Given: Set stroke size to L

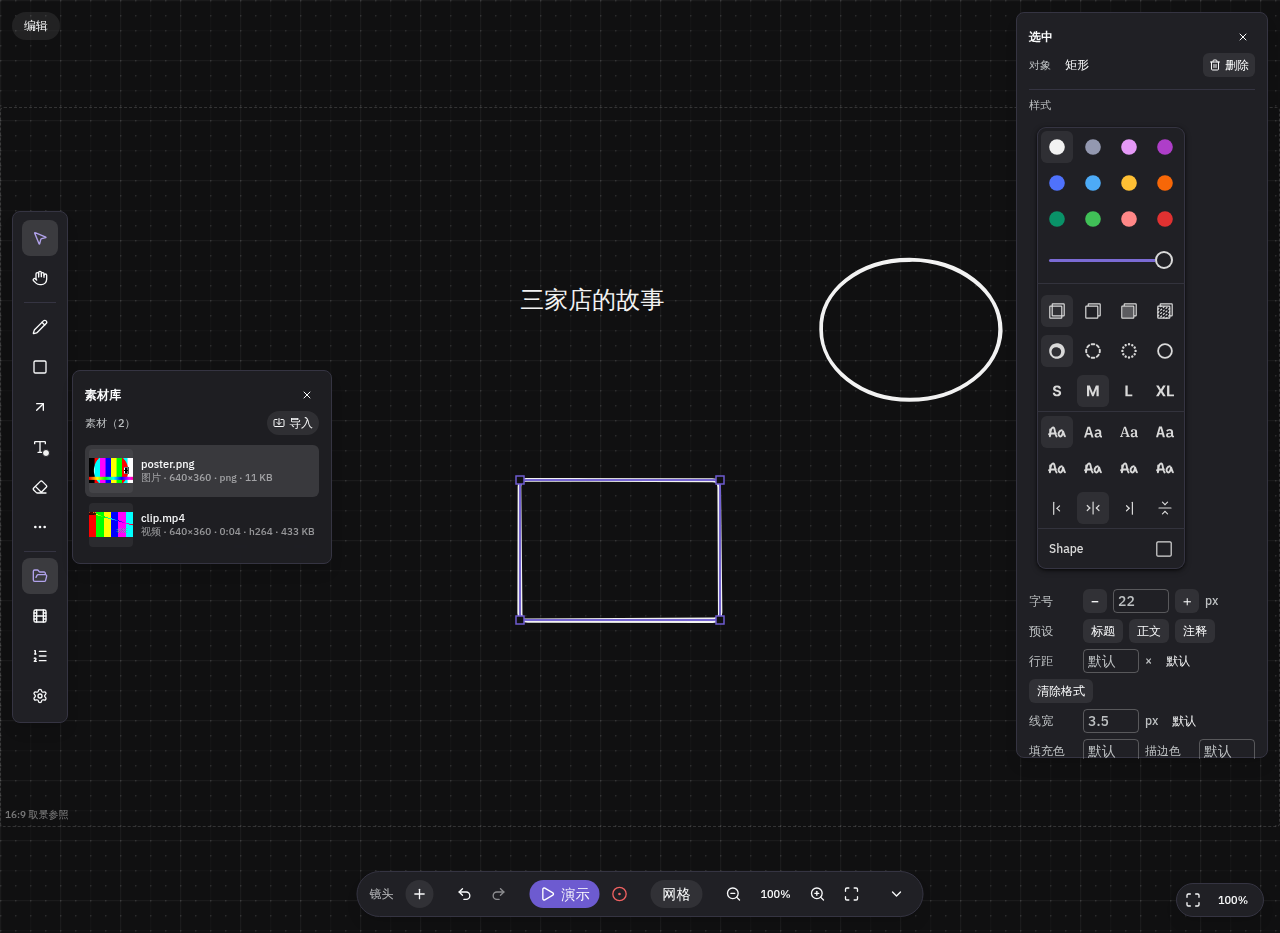Looking at the screenshot, I should (x=1129, y=391).
